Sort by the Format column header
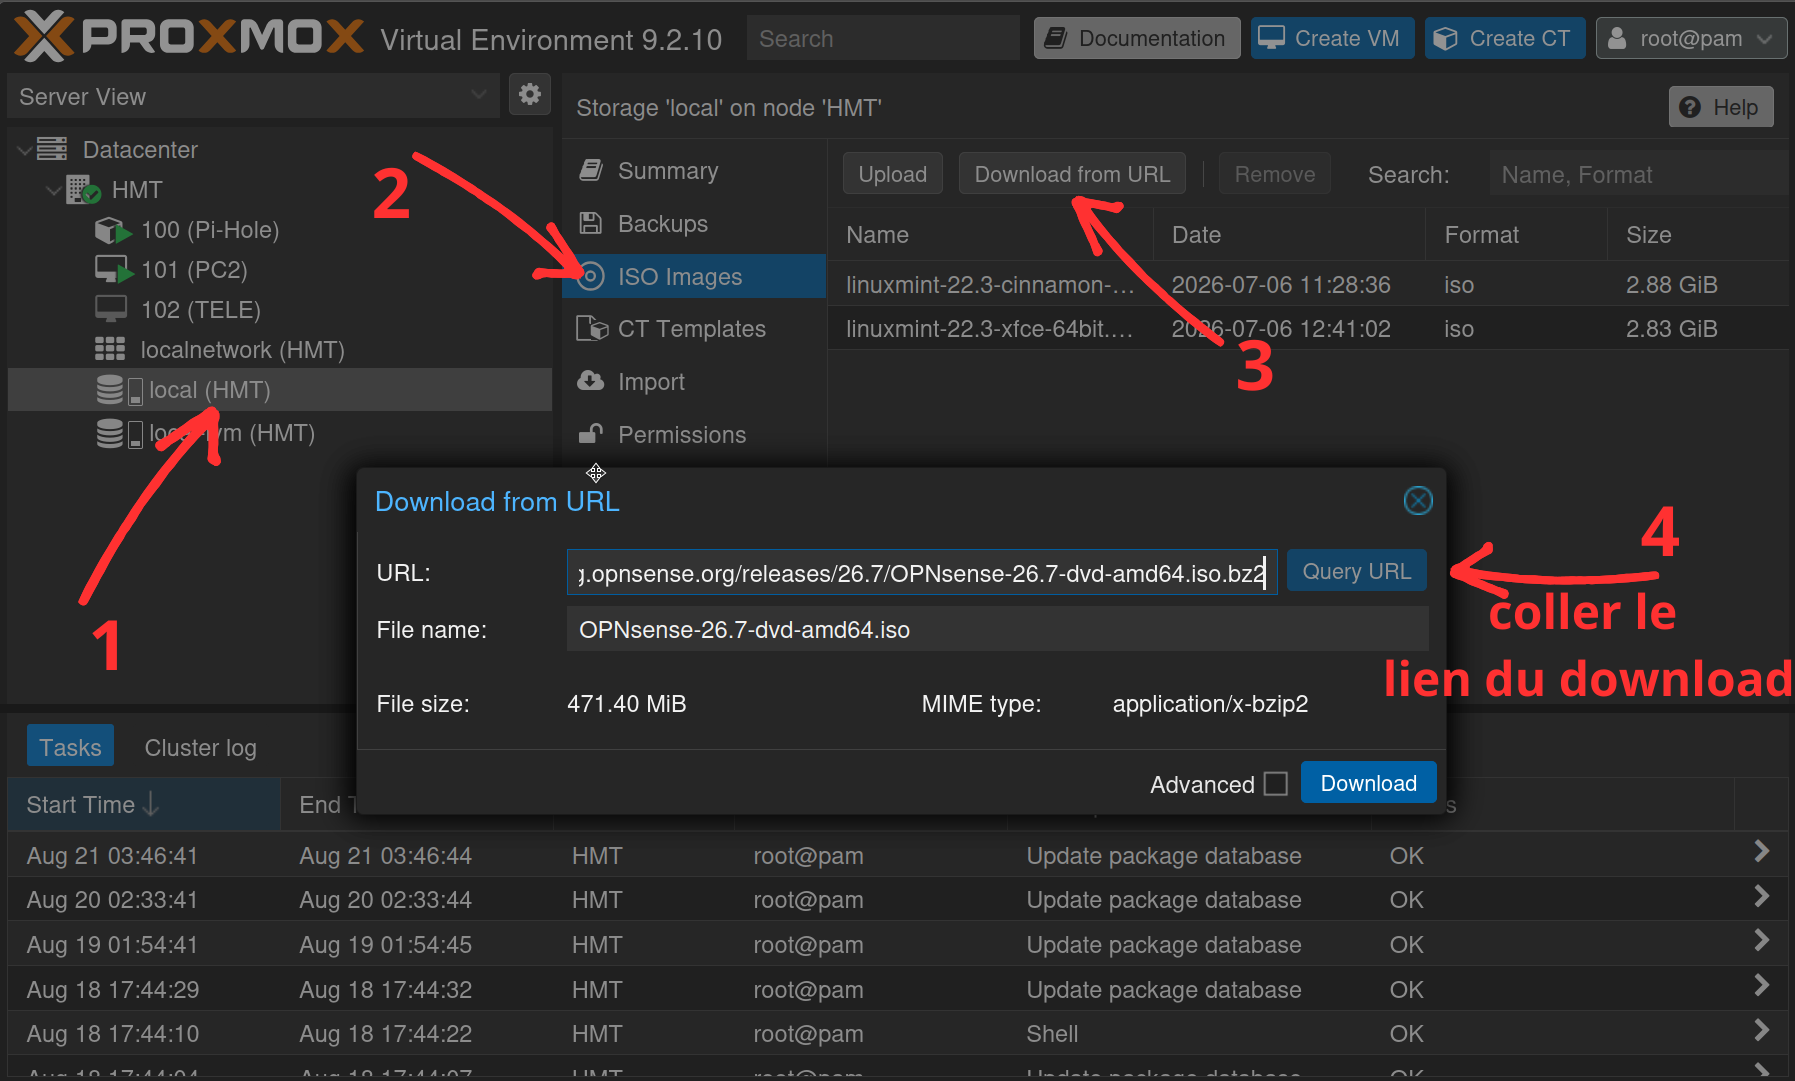This screenshot has height=1081, width=1795. click(1516, 235)
